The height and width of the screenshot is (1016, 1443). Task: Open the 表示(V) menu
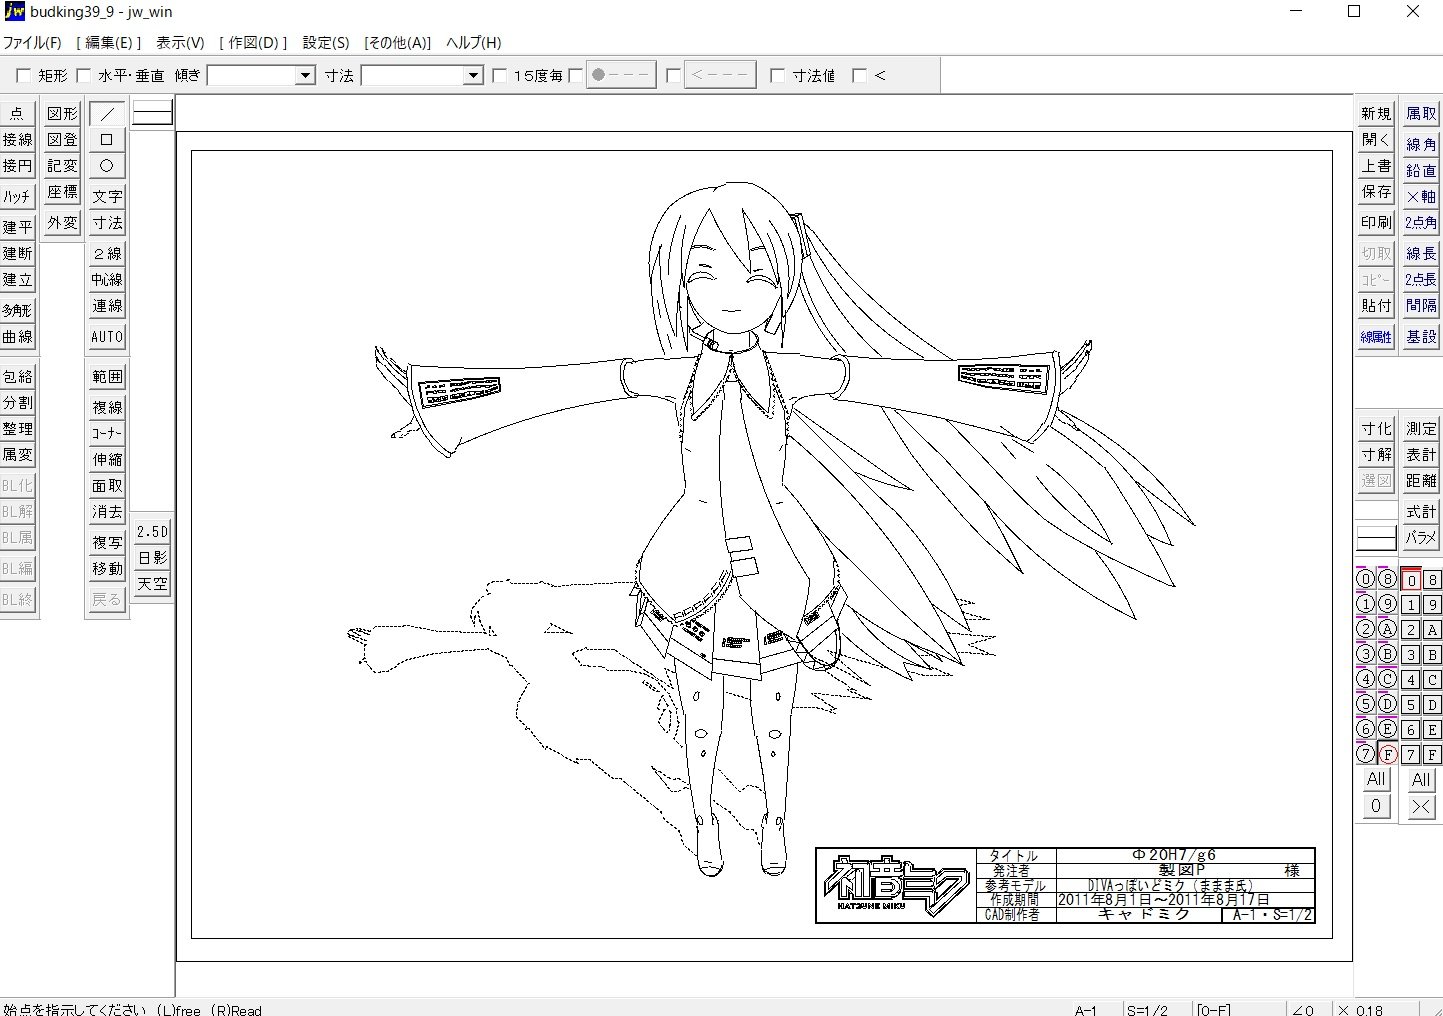tap(181, 43)
